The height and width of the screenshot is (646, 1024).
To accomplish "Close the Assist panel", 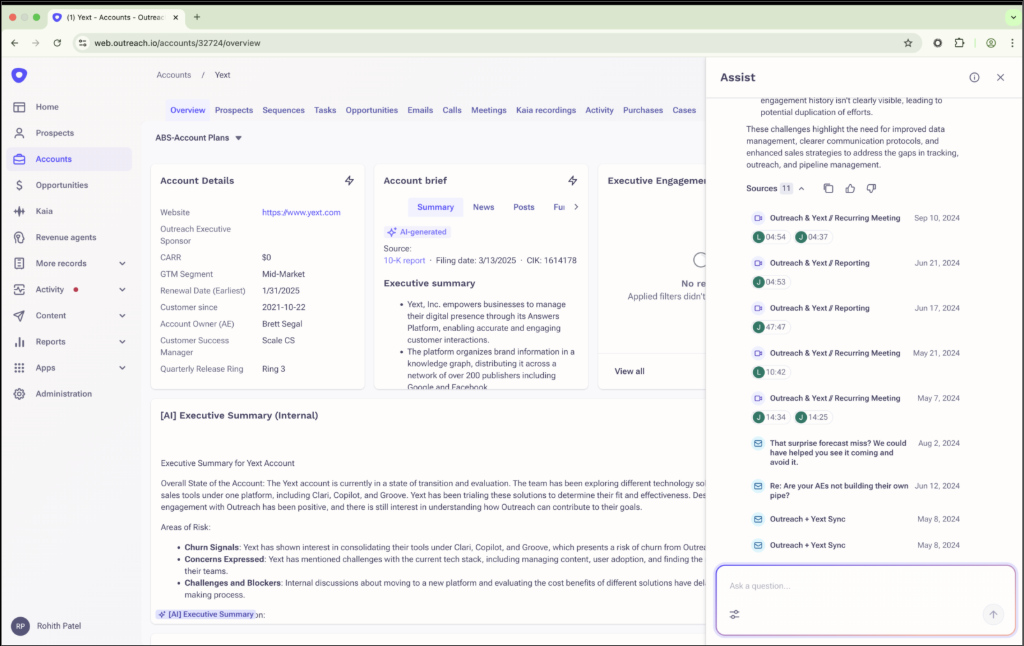I will (1000, 77).
